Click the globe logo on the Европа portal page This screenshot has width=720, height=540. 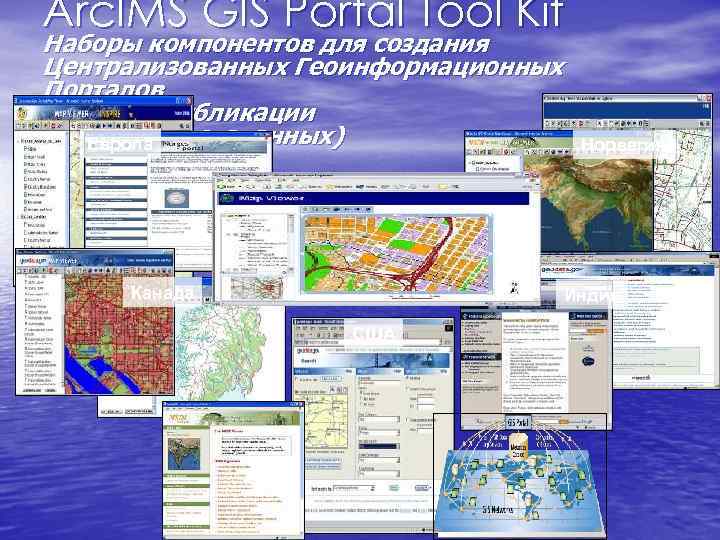point(177,198)
